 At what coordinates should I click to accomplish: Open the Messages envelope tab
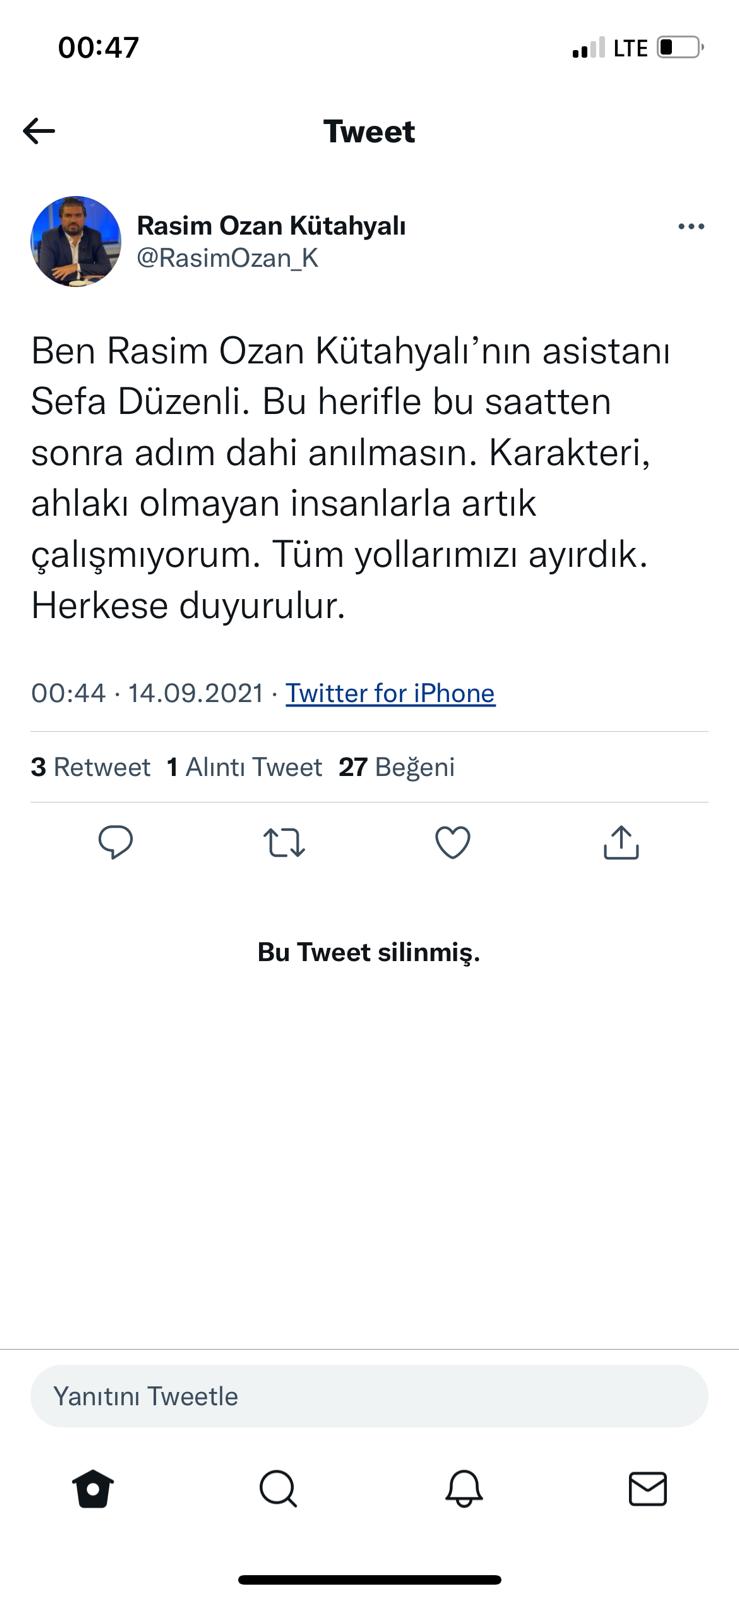coord(648,1489)
